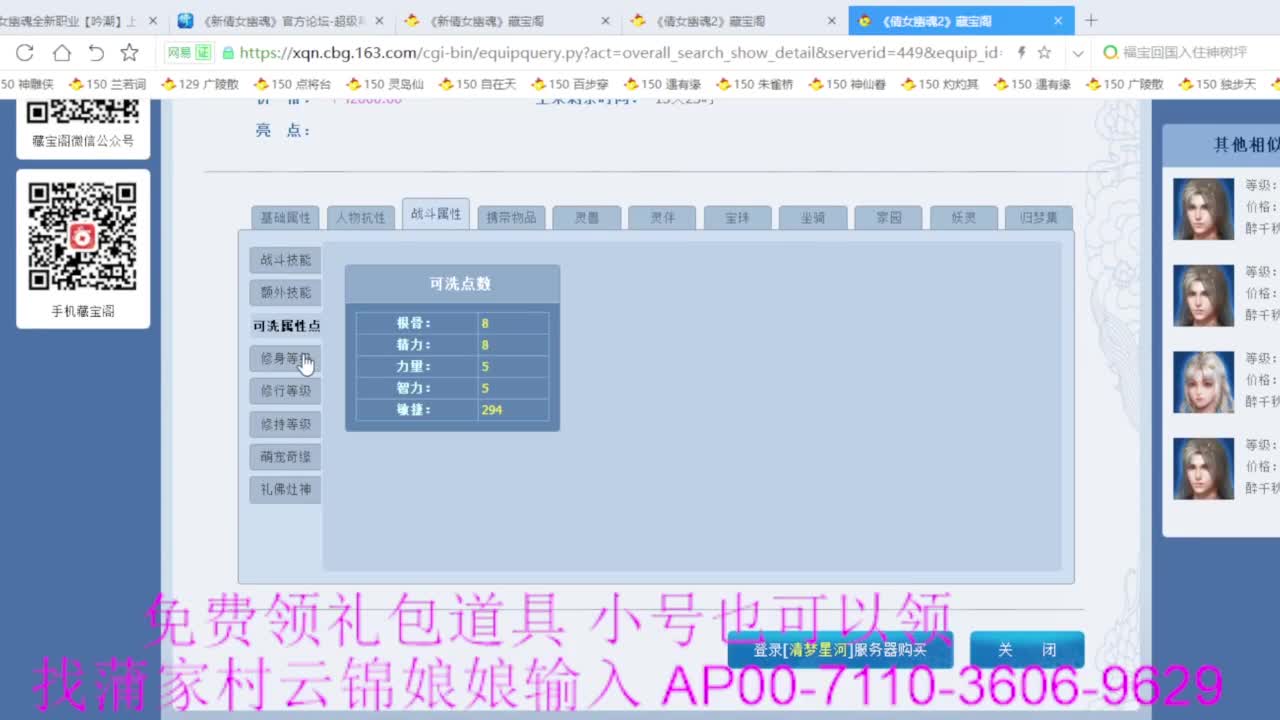
Task: Switch to the 妖灵 tab
Action: tap(964, 218)
